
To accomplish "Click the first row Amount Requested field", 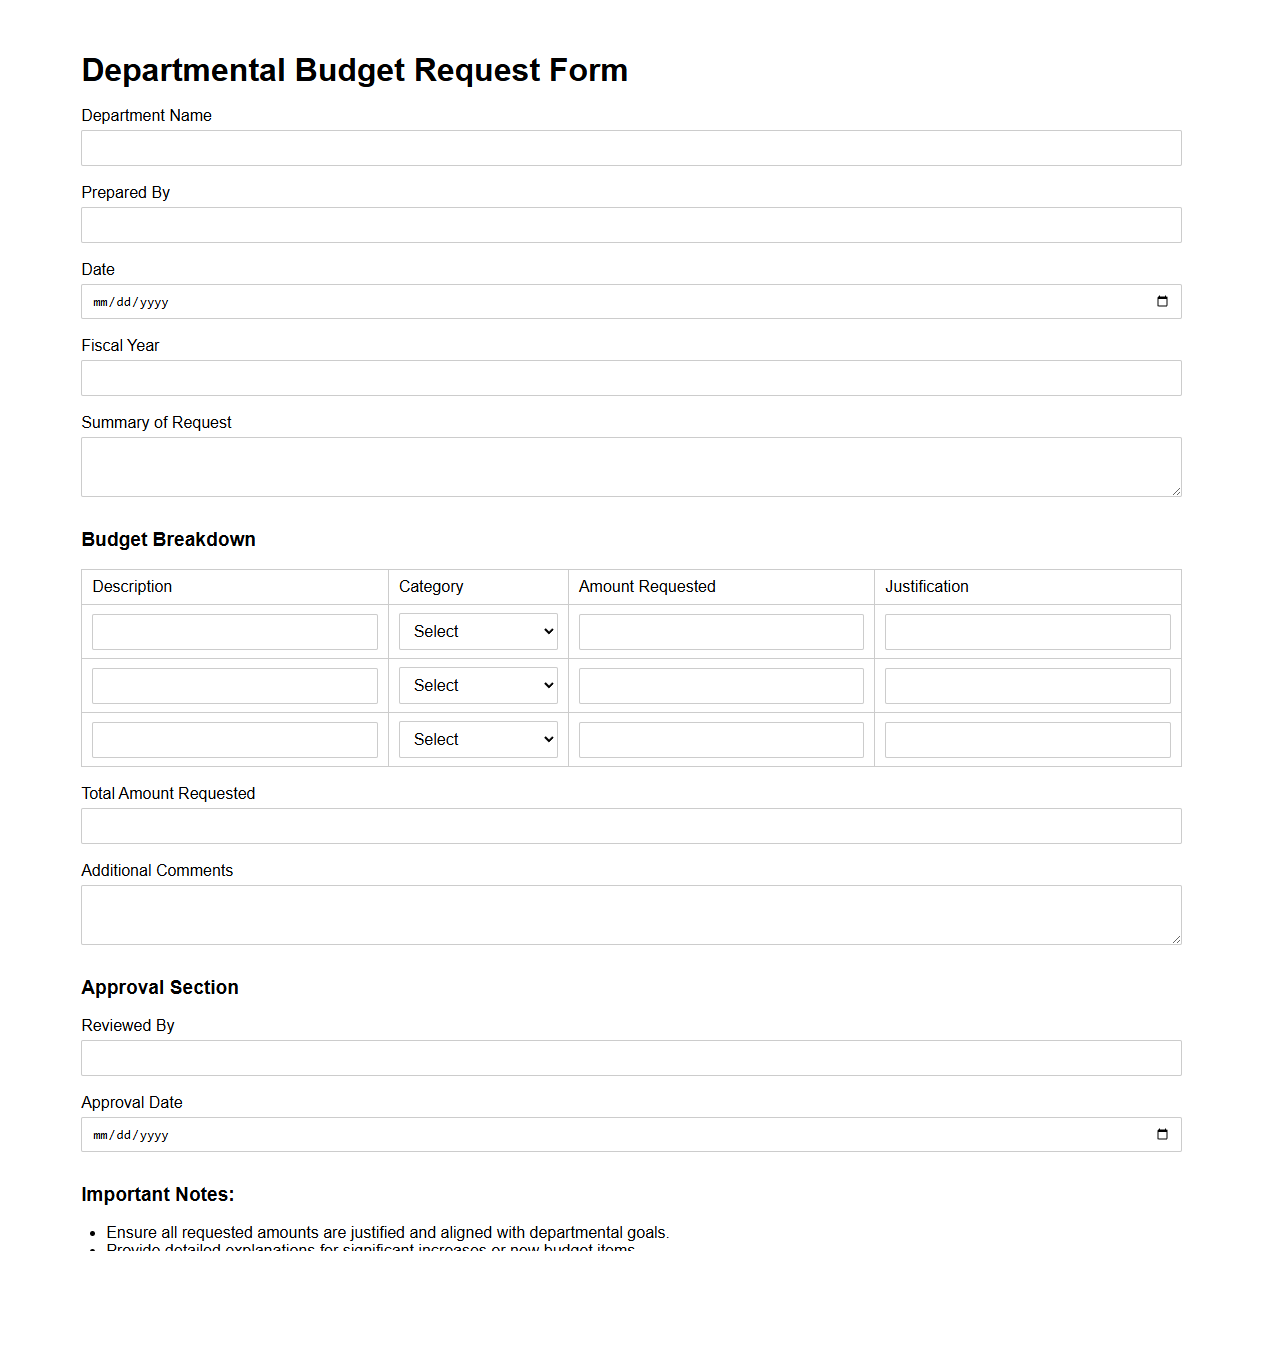I will point(721,632).
